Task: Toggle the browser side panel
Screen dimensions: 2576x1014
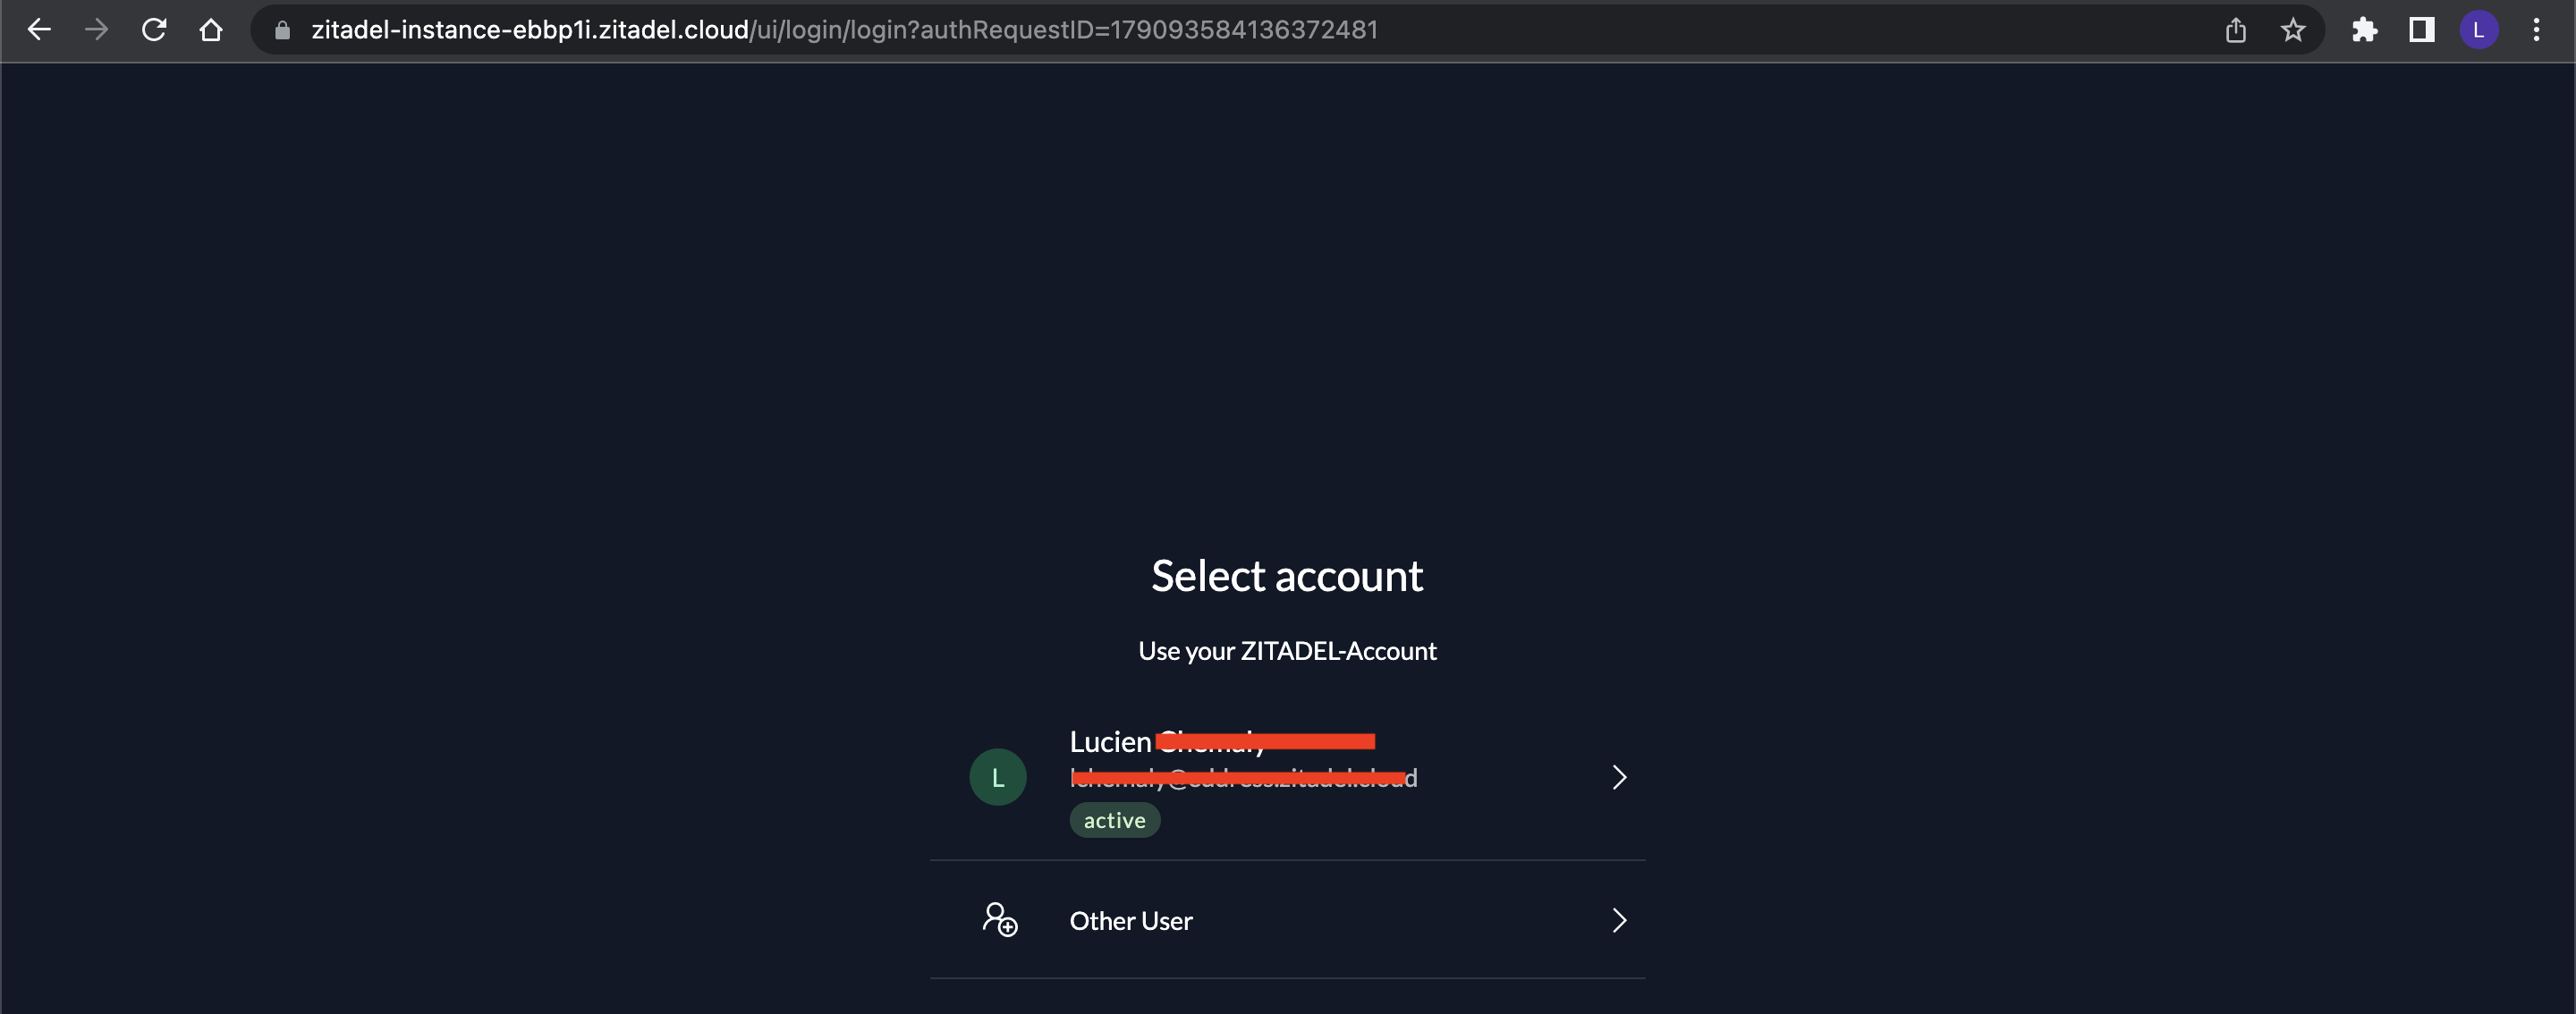Action: click(2421, 30)
